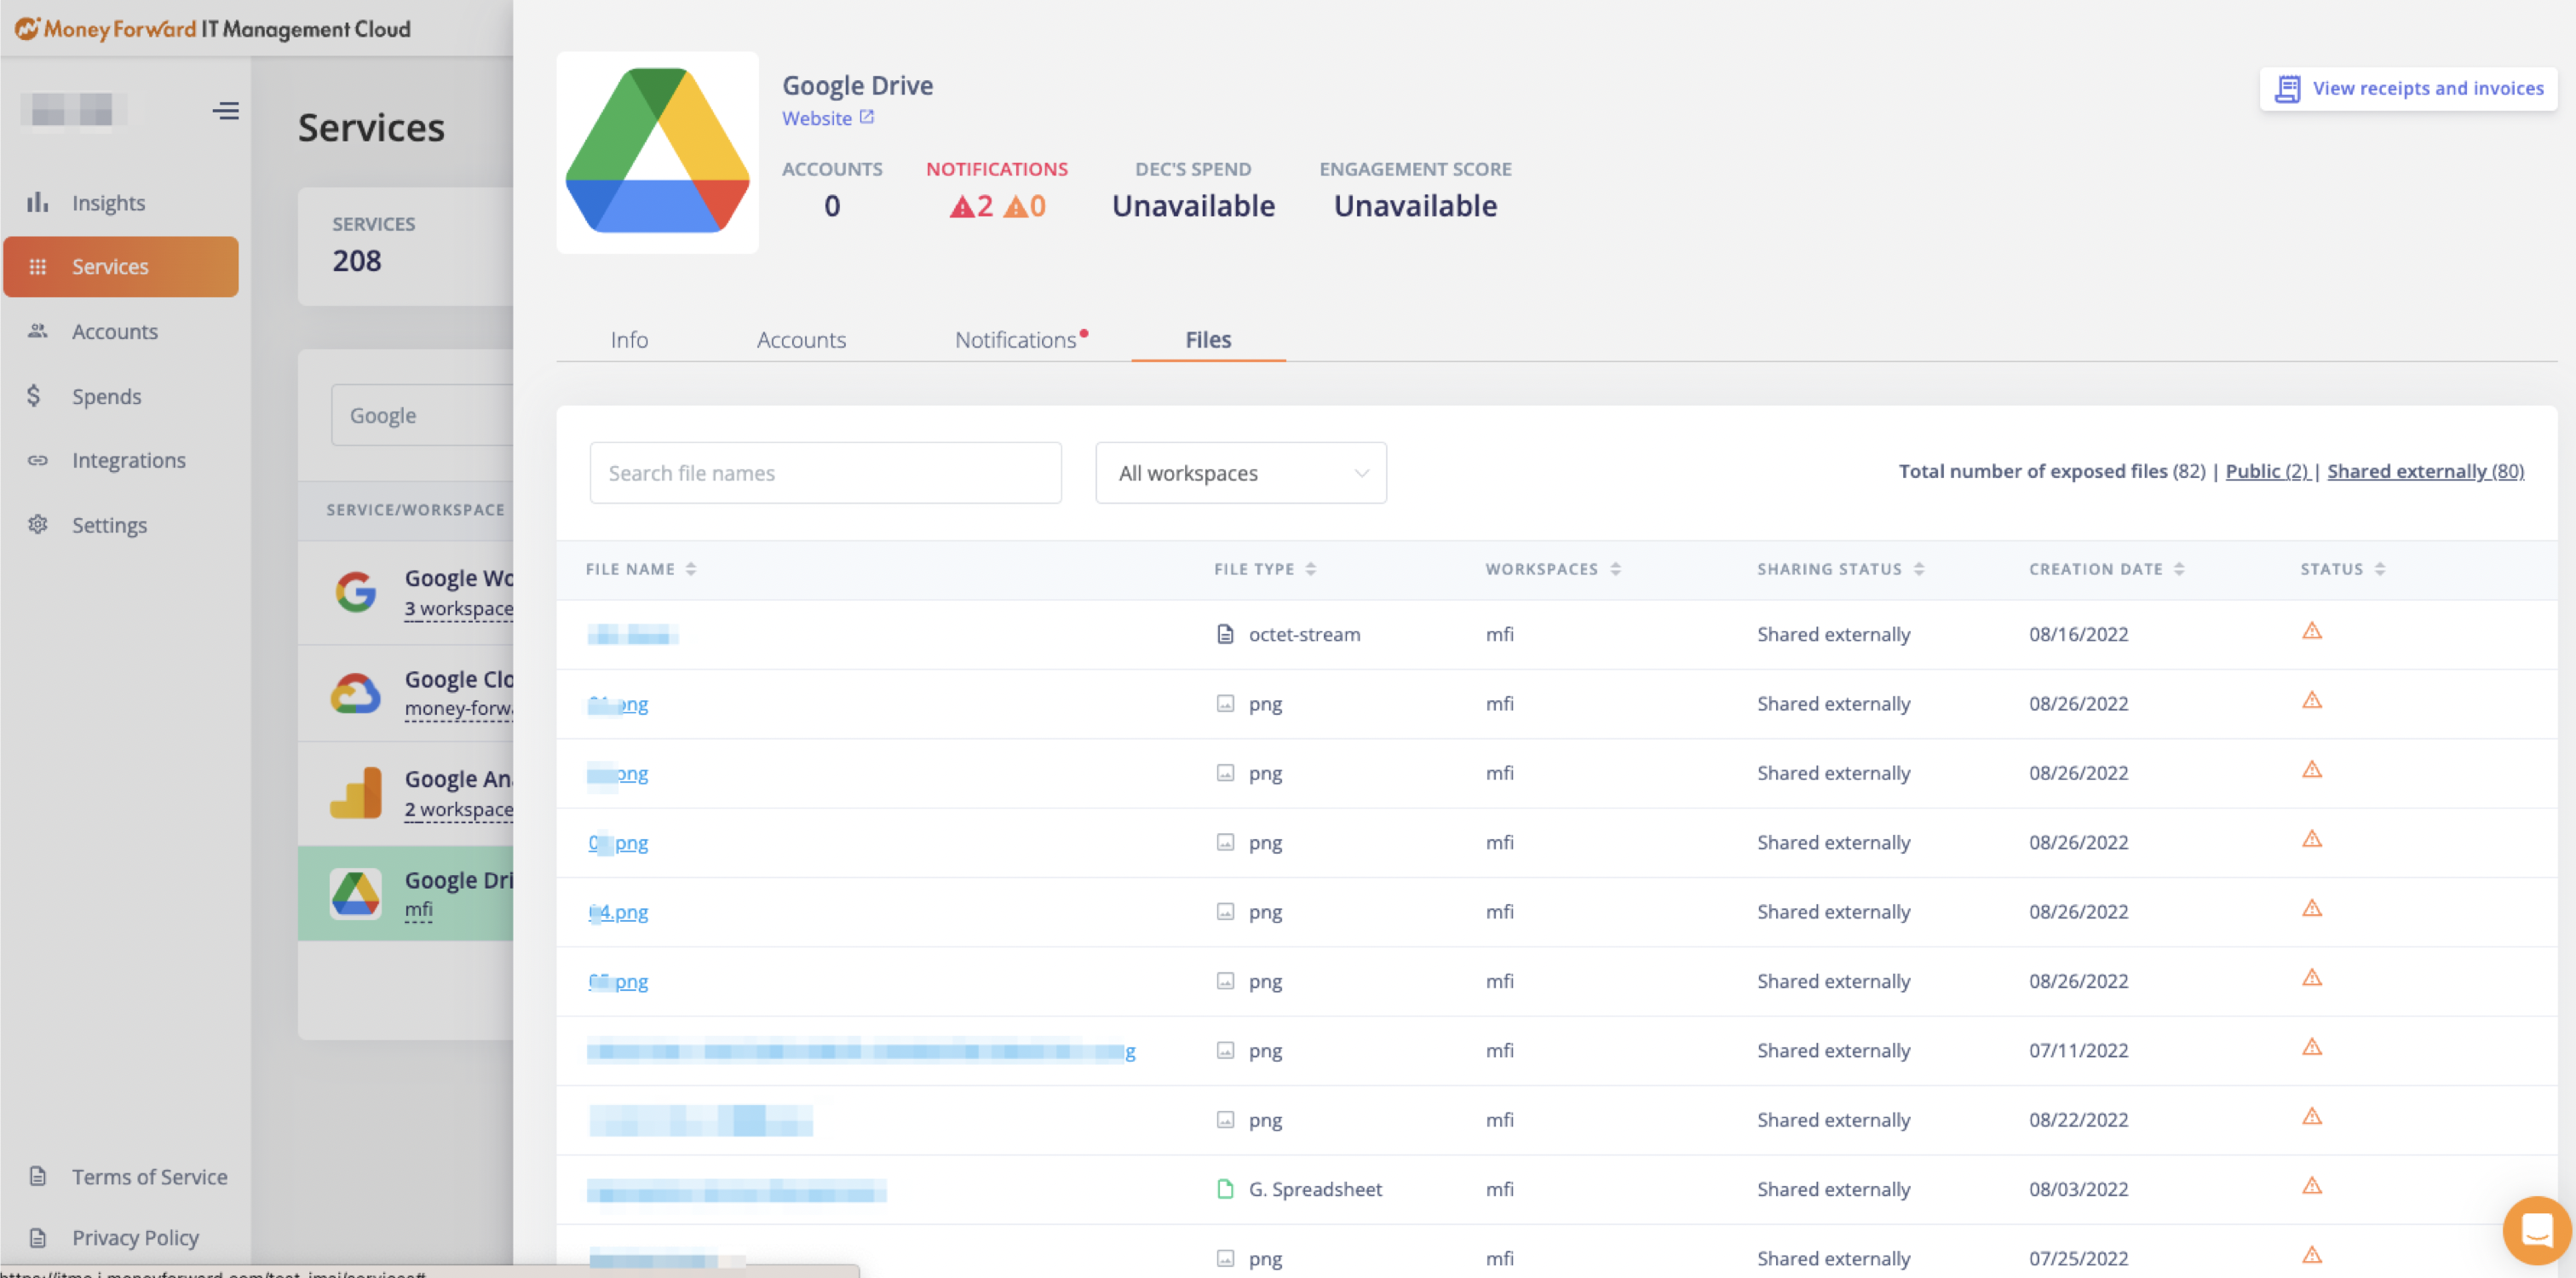
Task: Filter by Shared externally (80) link
Action: (2425, 471)
